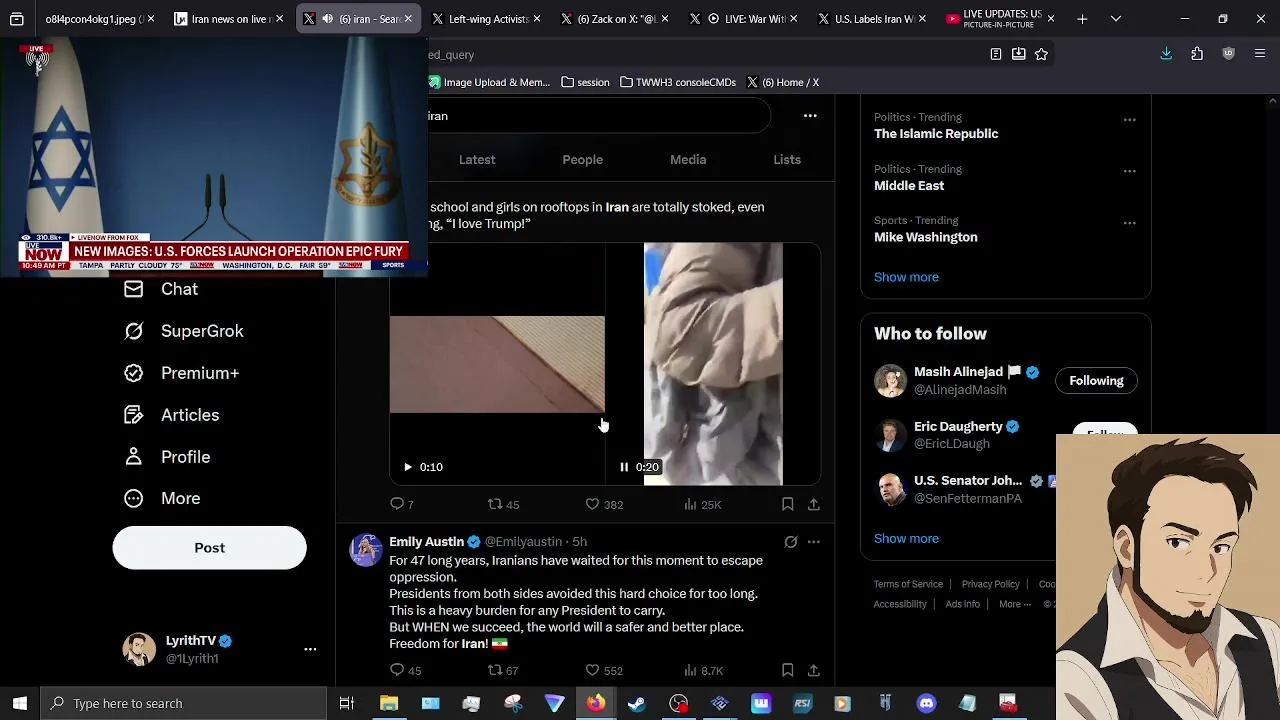Open options for The Islamic Republic trend
The width and height of the screenshot is (1280, 720).
pos(1130,119)
